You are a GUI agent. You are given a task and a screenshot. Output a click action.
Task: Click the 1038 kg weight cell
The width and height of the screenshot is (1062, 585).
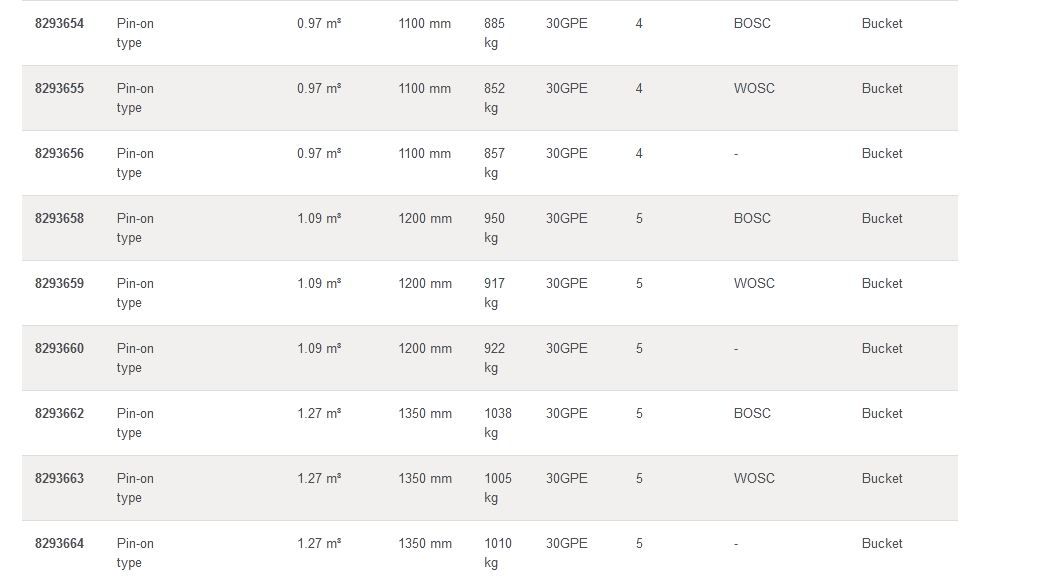497,423
